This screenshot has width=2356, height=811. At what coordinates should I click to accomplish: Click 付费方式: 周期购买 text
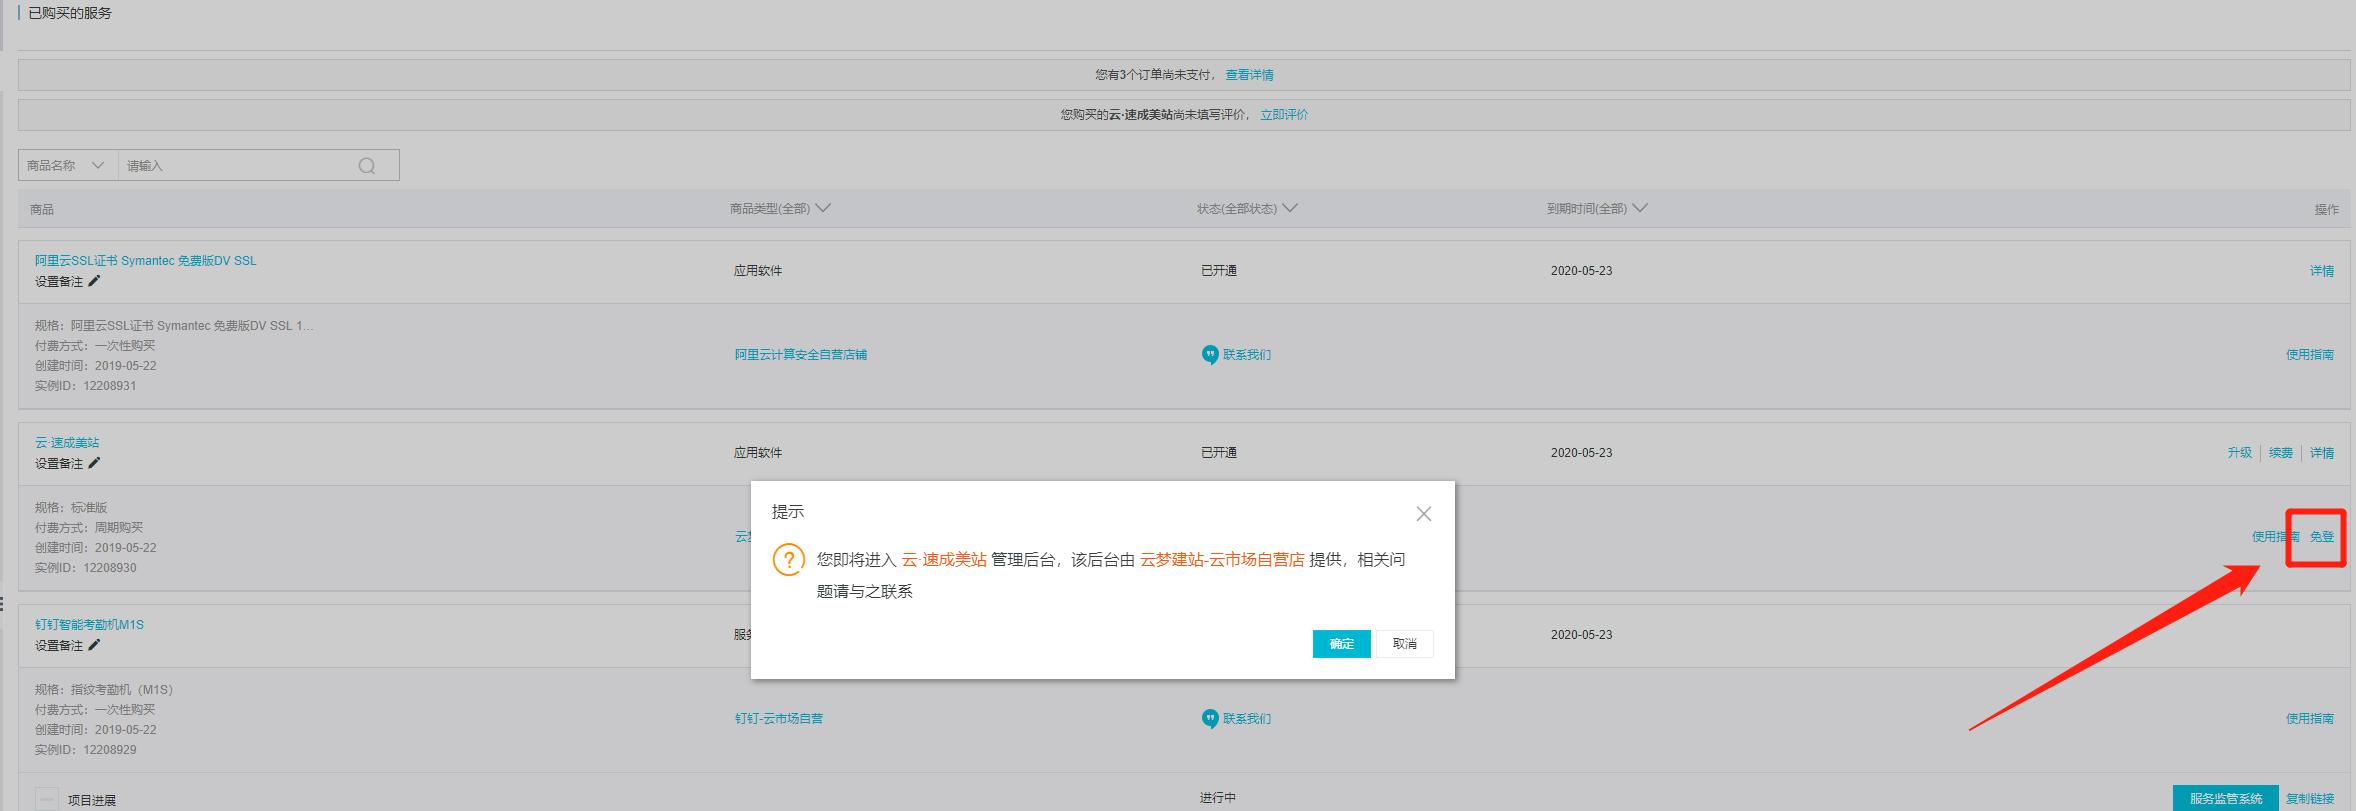pyautogui.click(x=89, y=528)
